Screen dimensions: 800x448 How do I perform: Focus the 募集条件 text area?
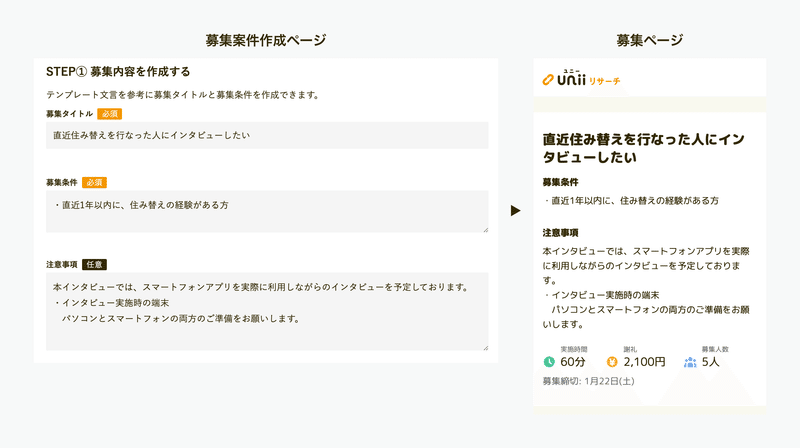[267, 212]
